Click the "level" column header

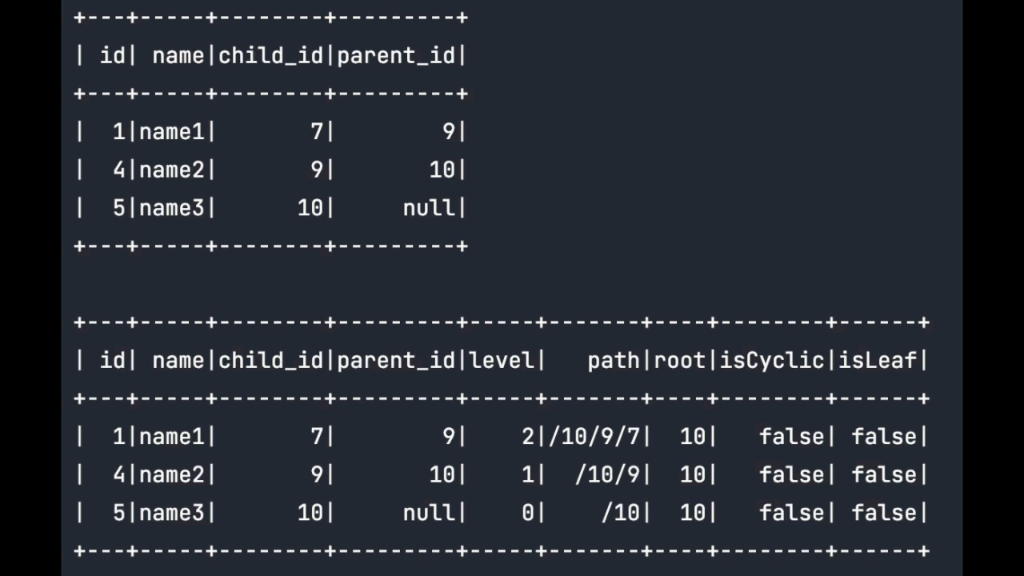tap(502, 360)
